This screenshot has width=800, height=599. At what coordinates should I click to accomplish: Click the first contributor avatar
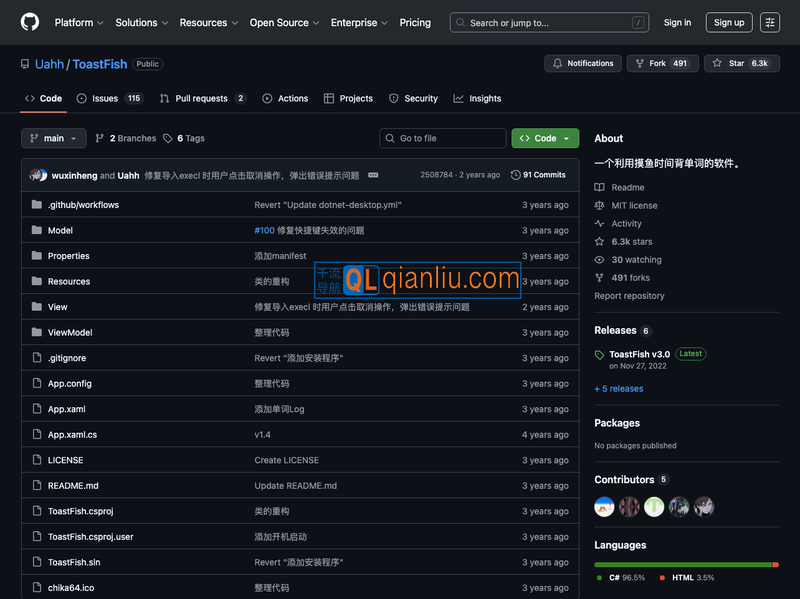(x=604, y=506)
